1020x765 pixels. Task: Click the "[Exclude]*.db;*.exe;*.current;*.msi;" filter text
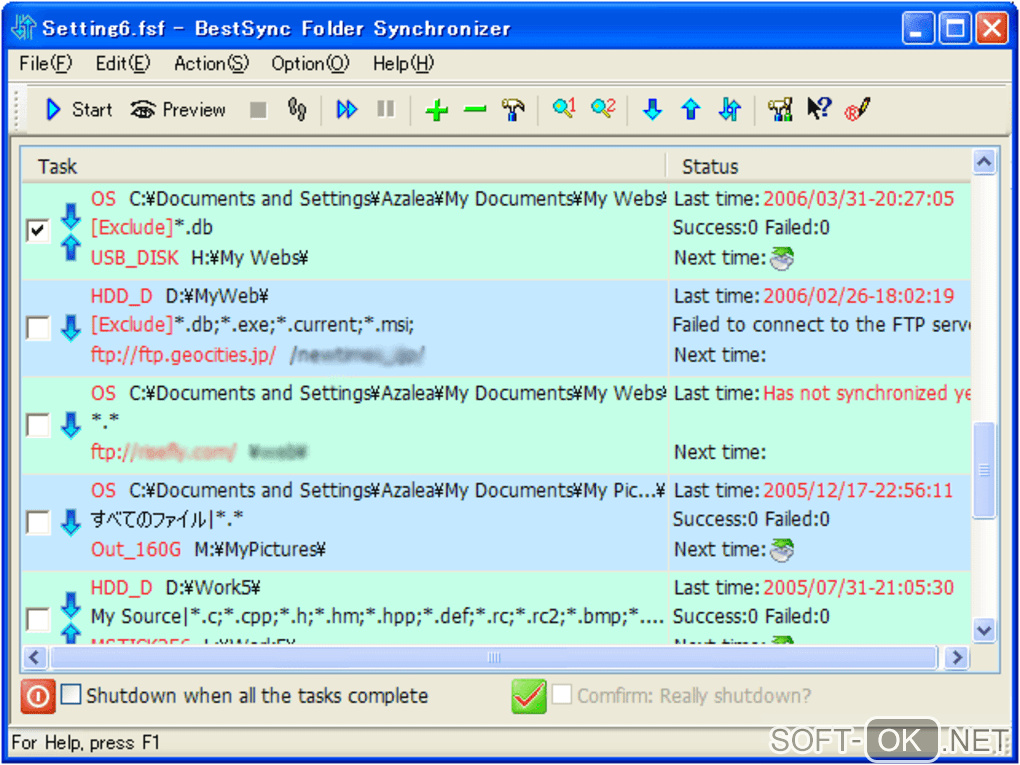tap(252, 325)
